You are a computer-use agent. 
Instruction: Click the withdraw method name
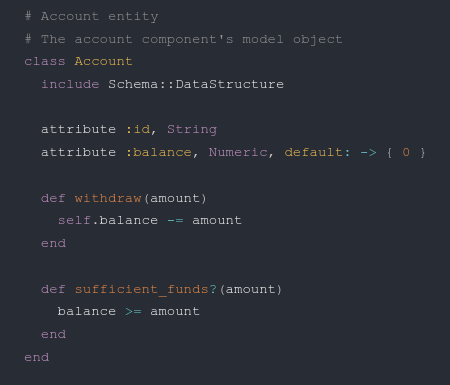108,198
